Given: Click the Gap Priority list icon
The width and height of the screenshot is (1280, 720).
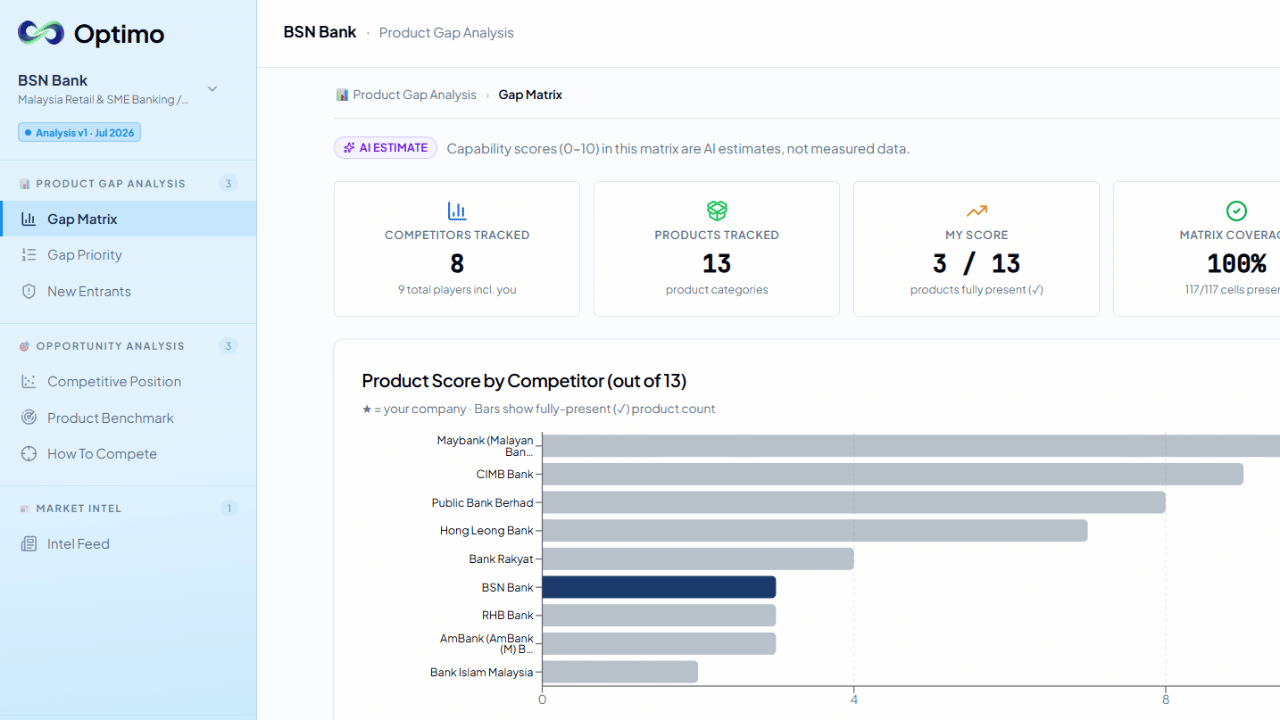Looking at the screenshot, I should pos(29,255).
